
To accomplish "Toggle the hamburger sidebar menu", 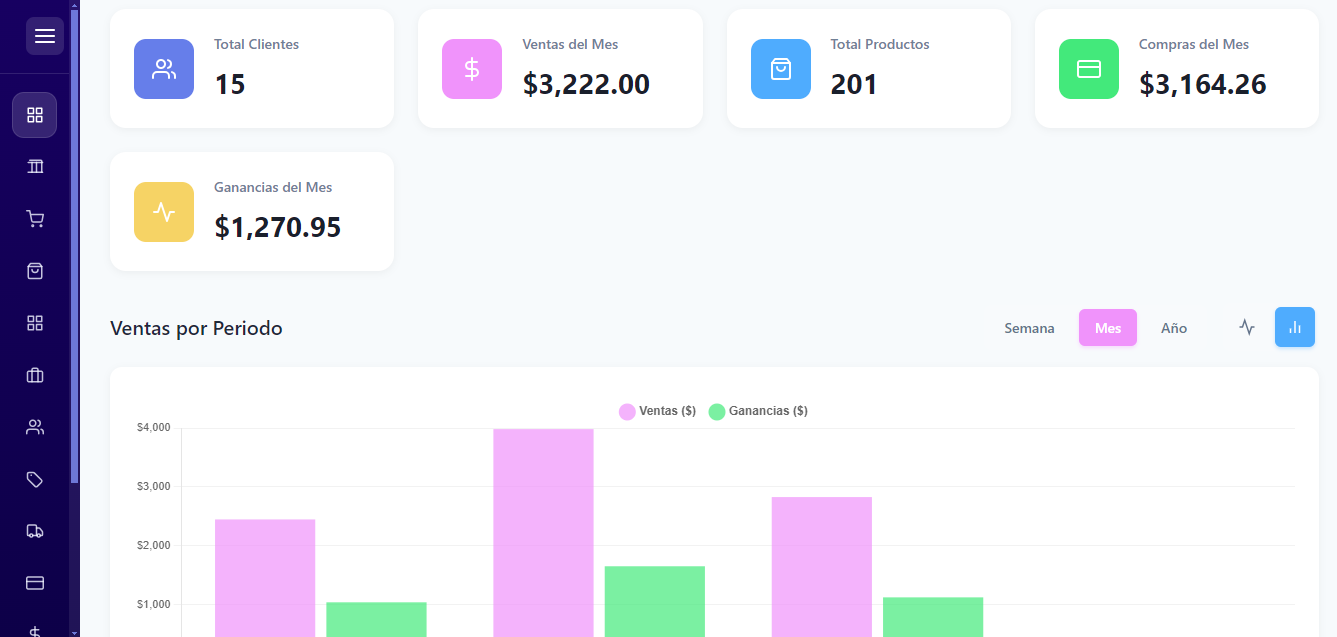I will 44,36.
